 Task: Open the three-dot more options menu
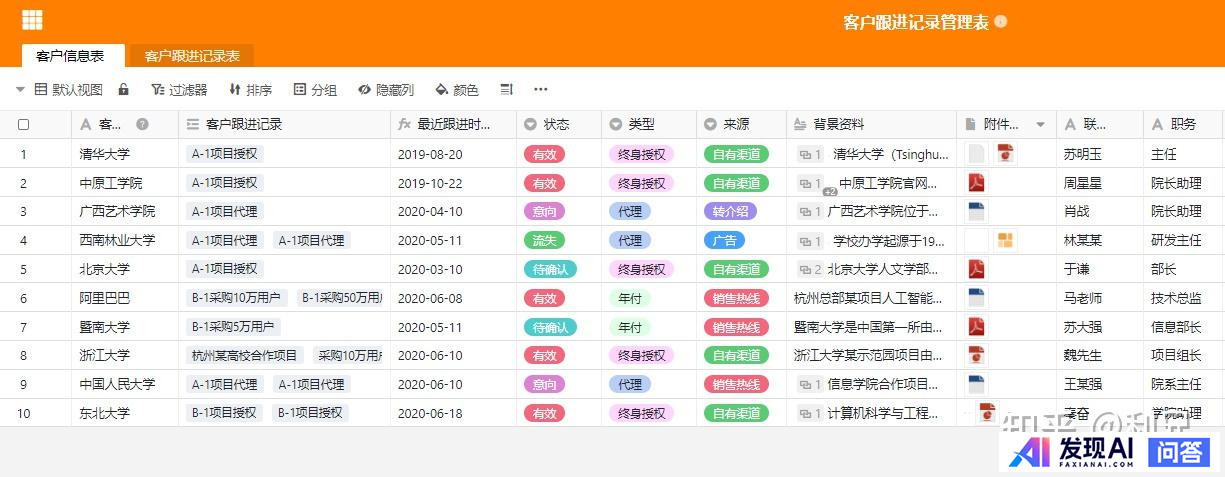[x=541, y=89]
